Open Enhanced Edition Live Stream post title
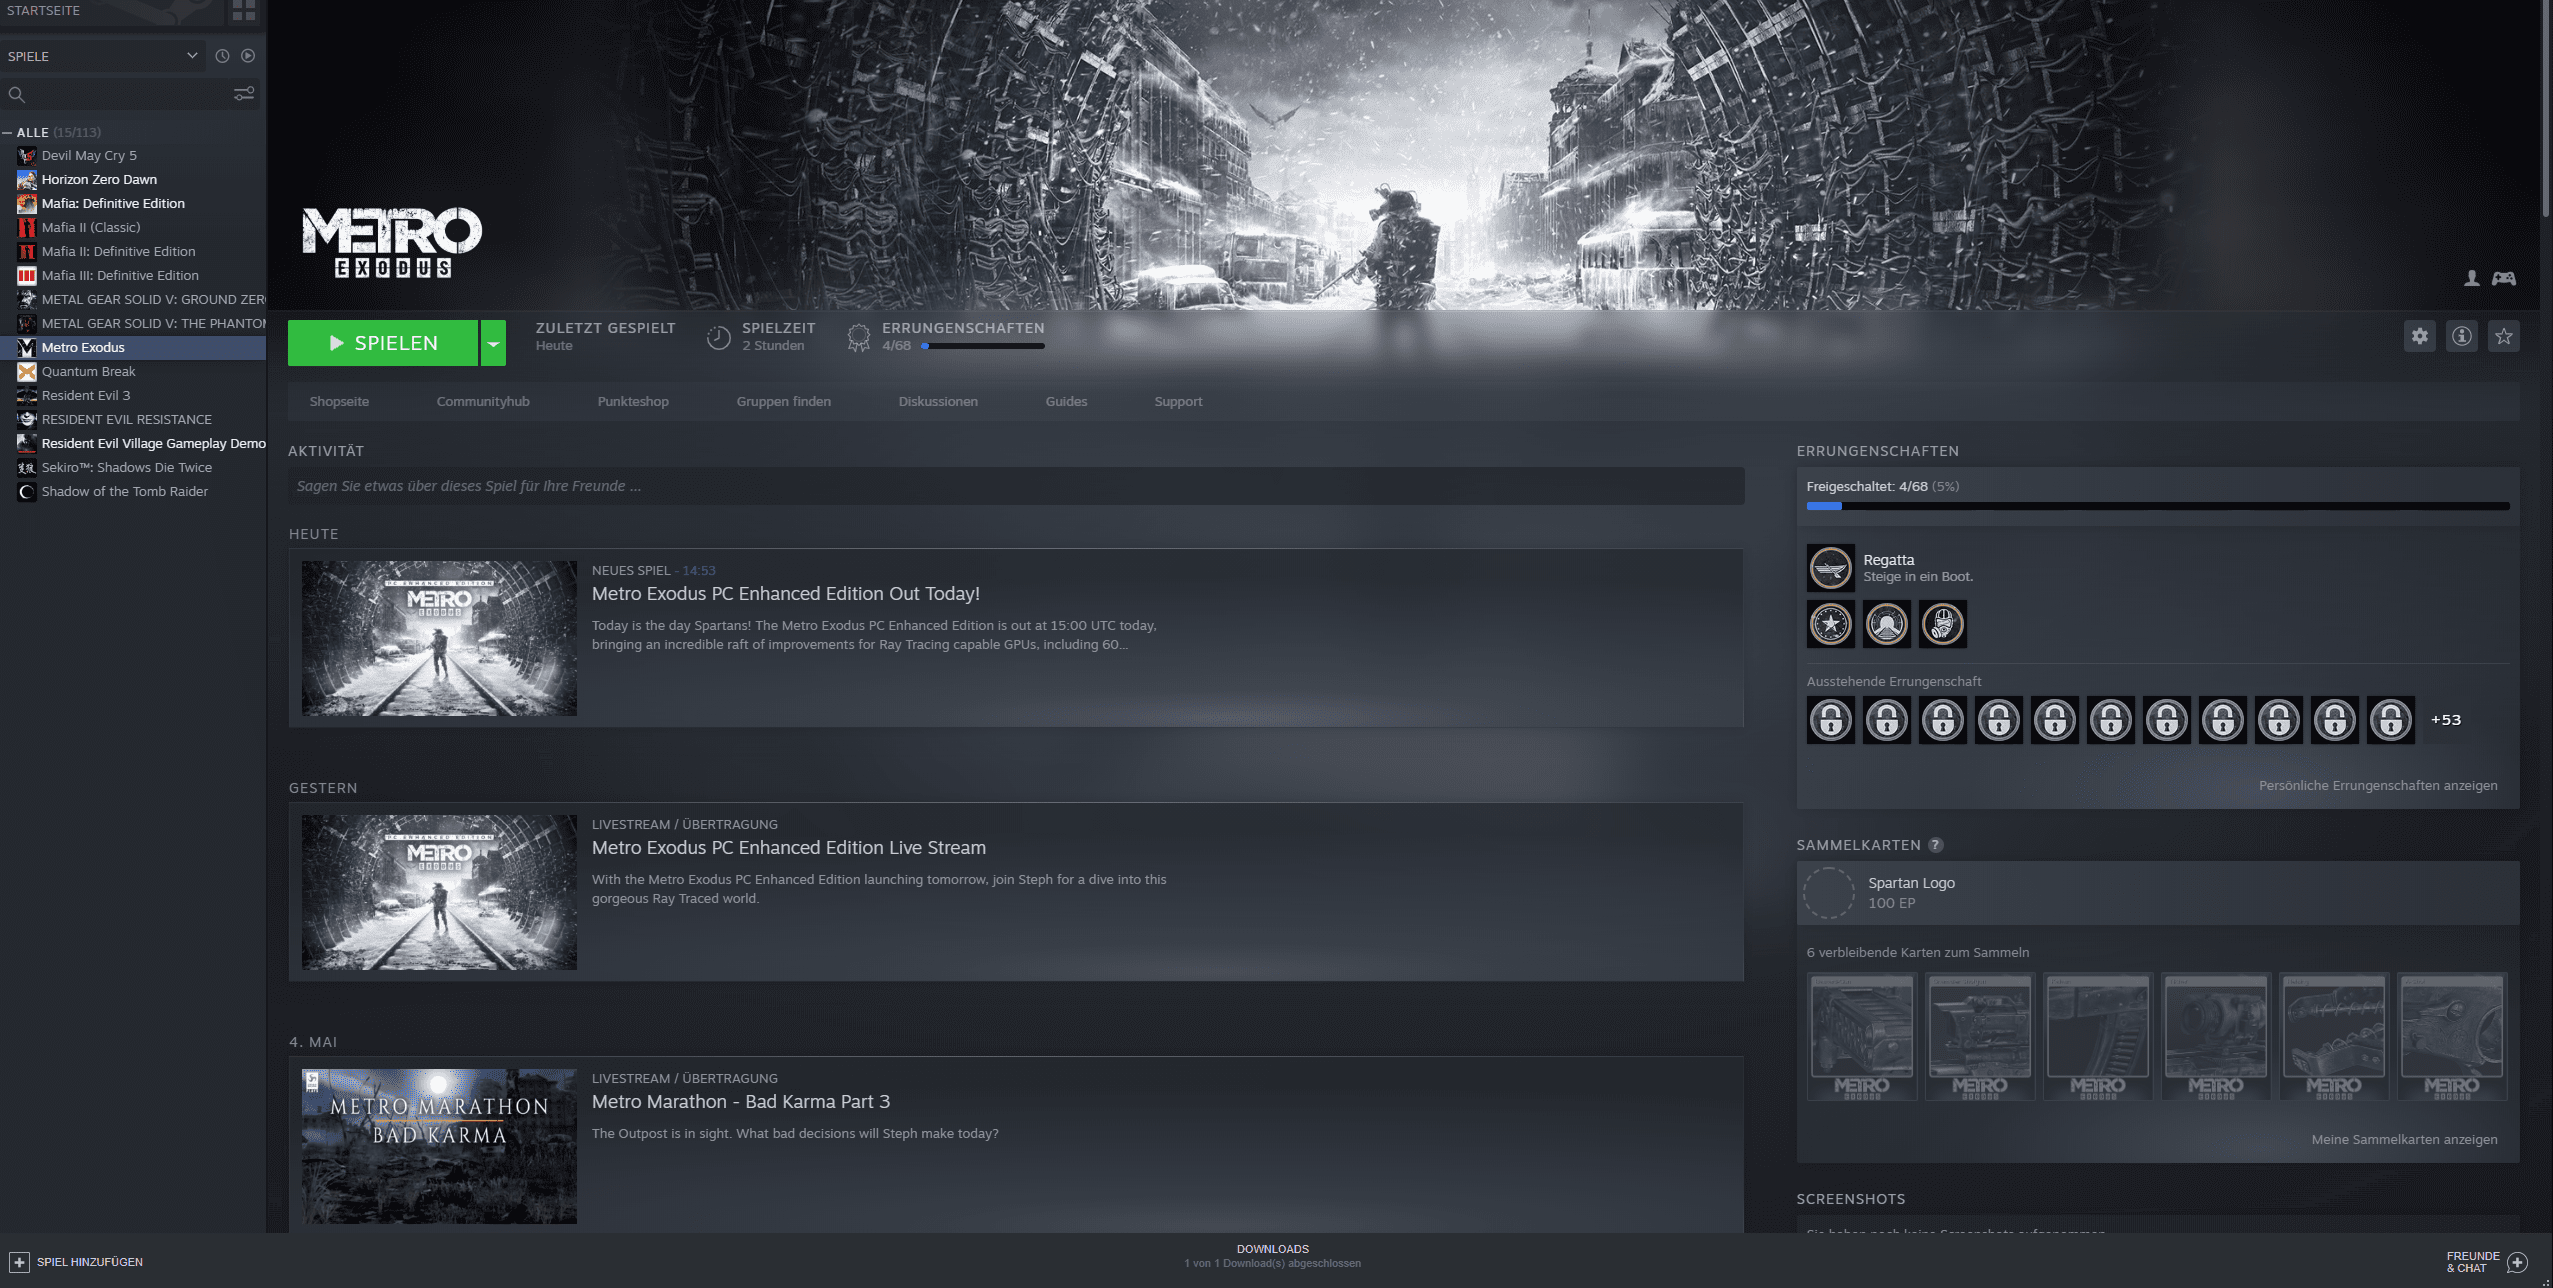 click(789, 847)
